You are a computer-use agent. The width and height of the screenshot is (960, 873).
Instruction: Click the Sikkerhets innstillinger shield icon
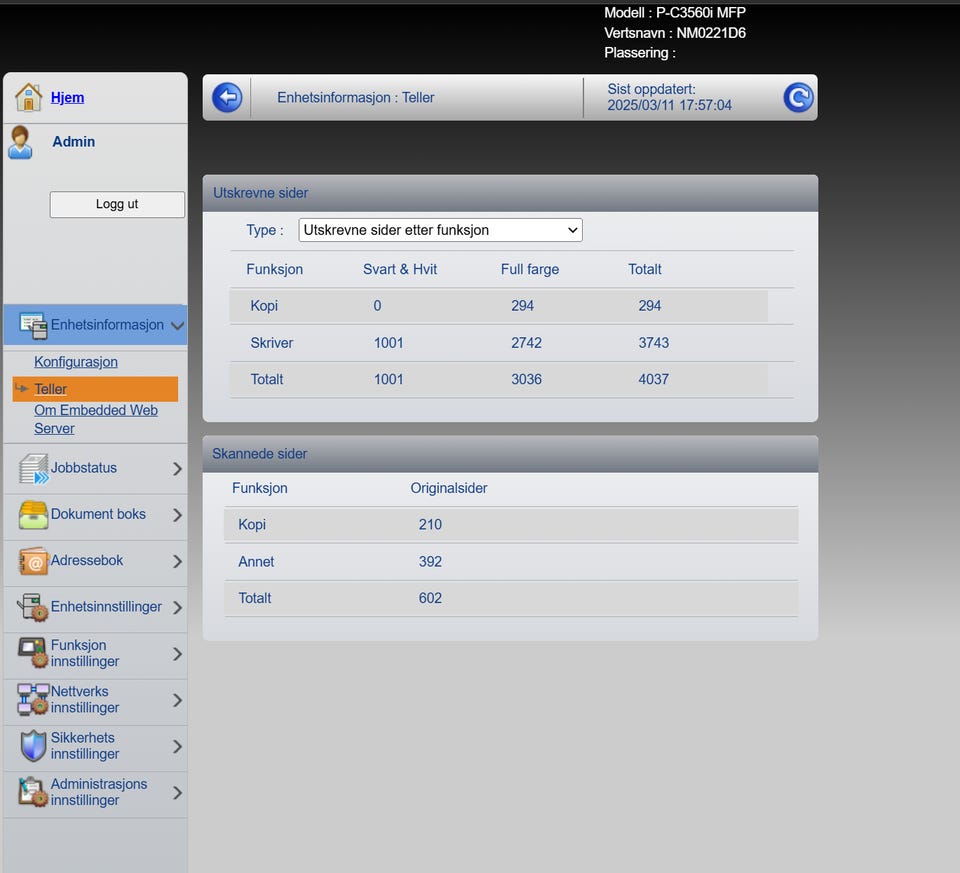tap(33, 746)
